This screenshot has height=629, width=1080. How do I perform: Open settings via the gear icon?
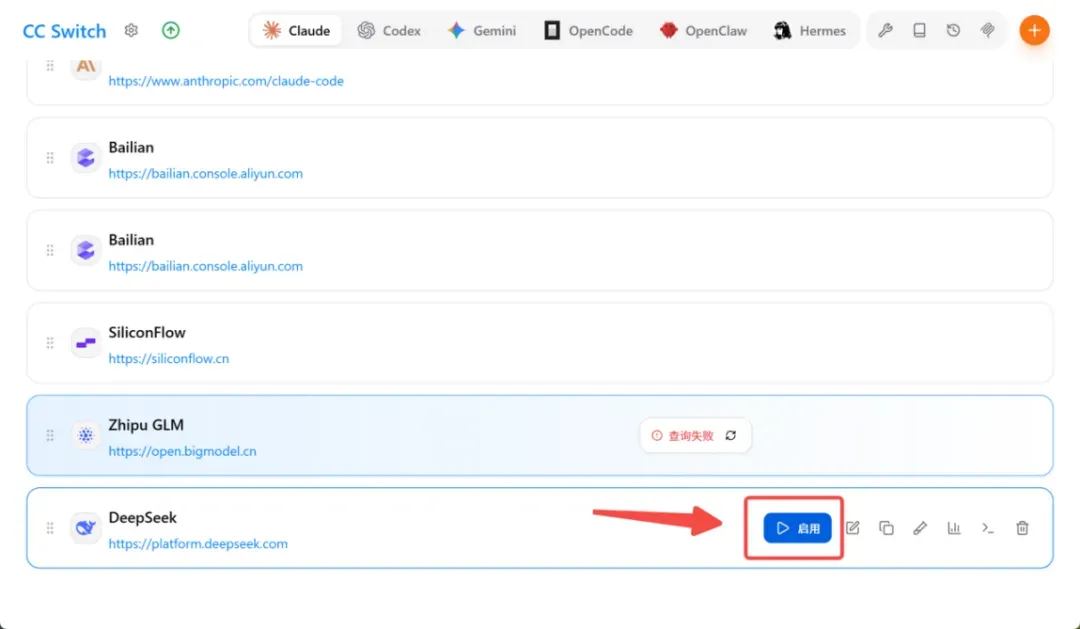pyautogui.click(x=131, y=30)
